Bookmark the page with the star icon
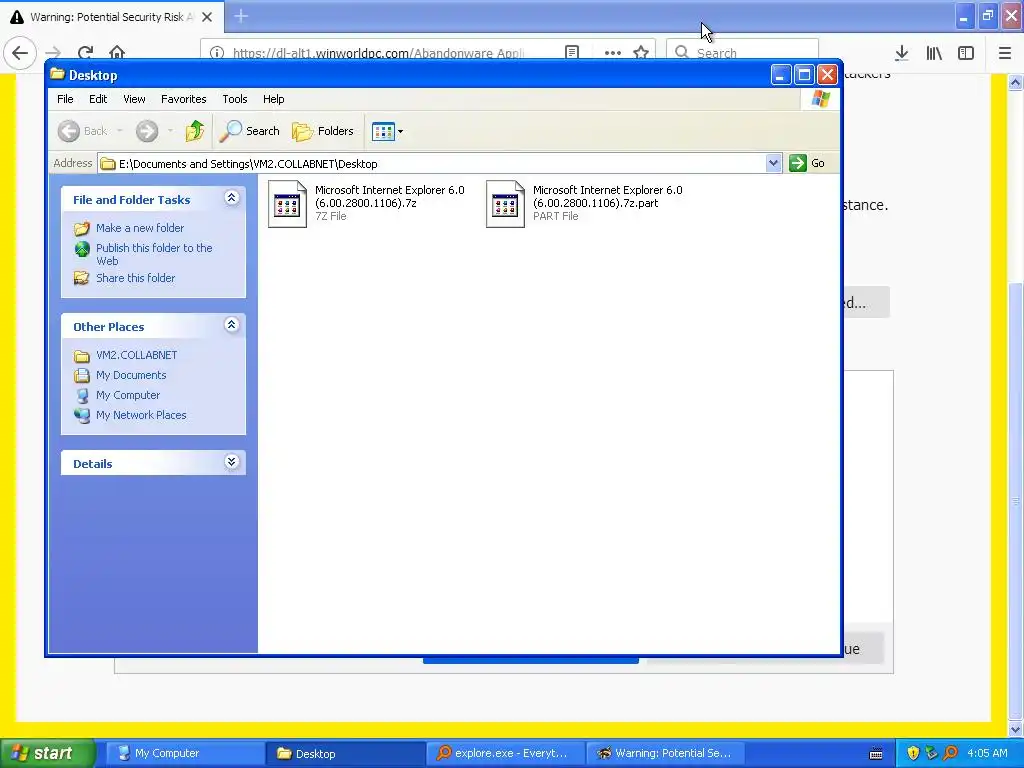The image size is (1024, 768). [641, 53]
